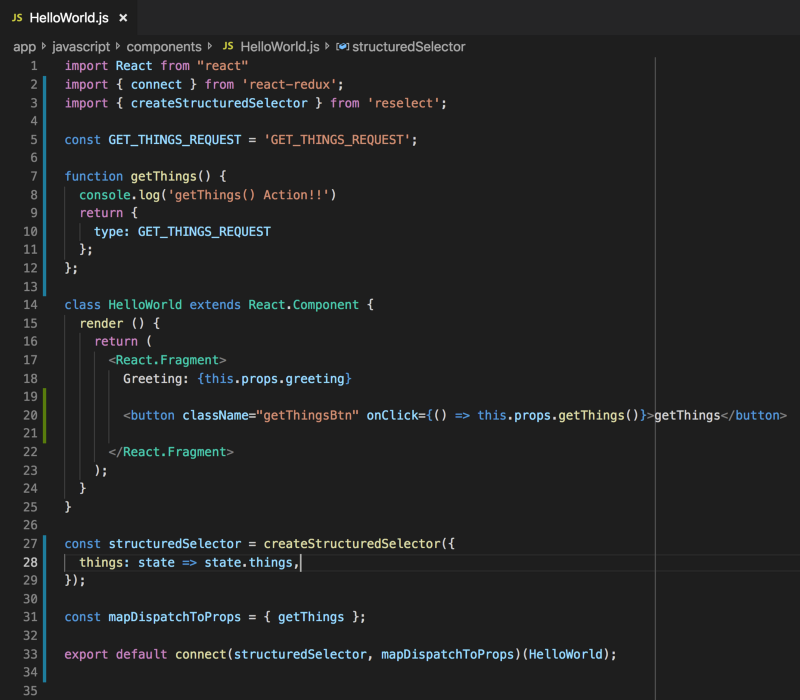The width and height of the screenshot is (800, 700).
Task: Click 'type: GET_THINGS_REQUEST' on line 10
Action: click(x=182, y=232)
